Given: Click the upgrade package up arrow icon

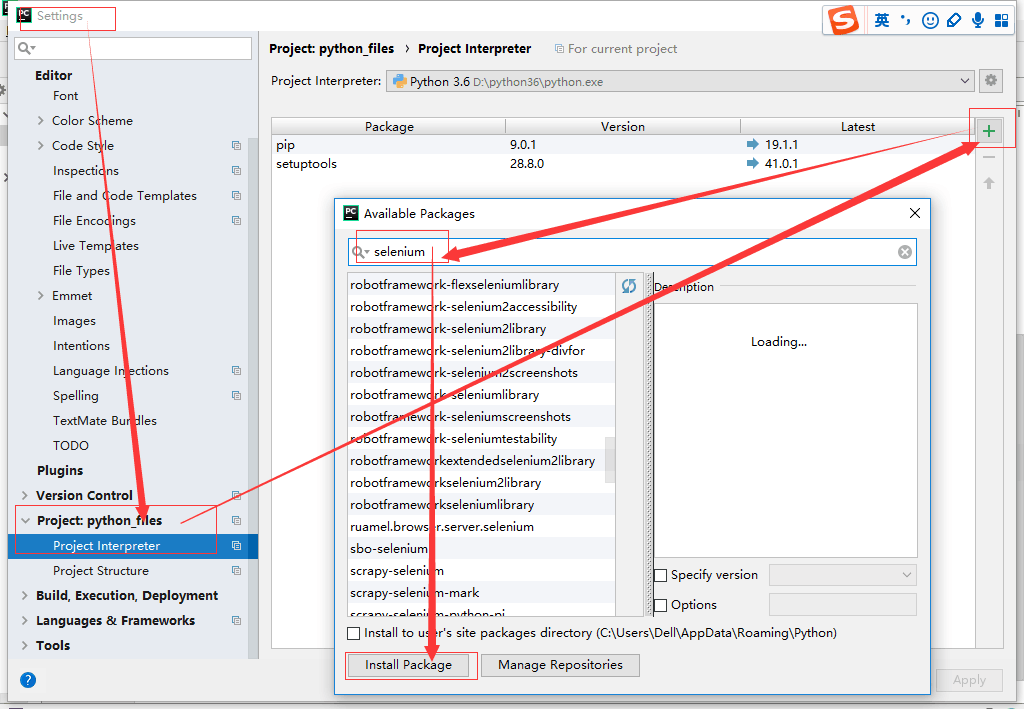Looking at the screenshot, I should coord(989,183).
